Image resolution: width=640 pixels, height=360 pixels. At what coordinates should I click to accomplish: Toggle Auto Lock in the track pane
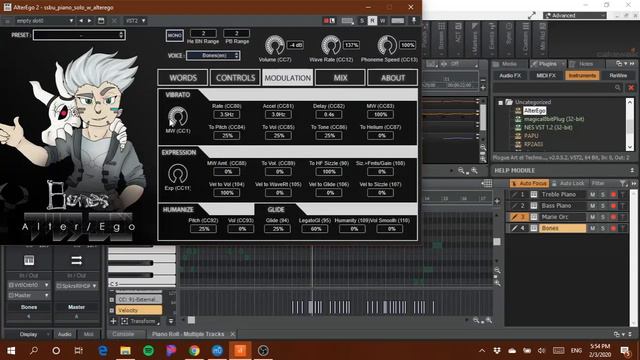[568, 184]
